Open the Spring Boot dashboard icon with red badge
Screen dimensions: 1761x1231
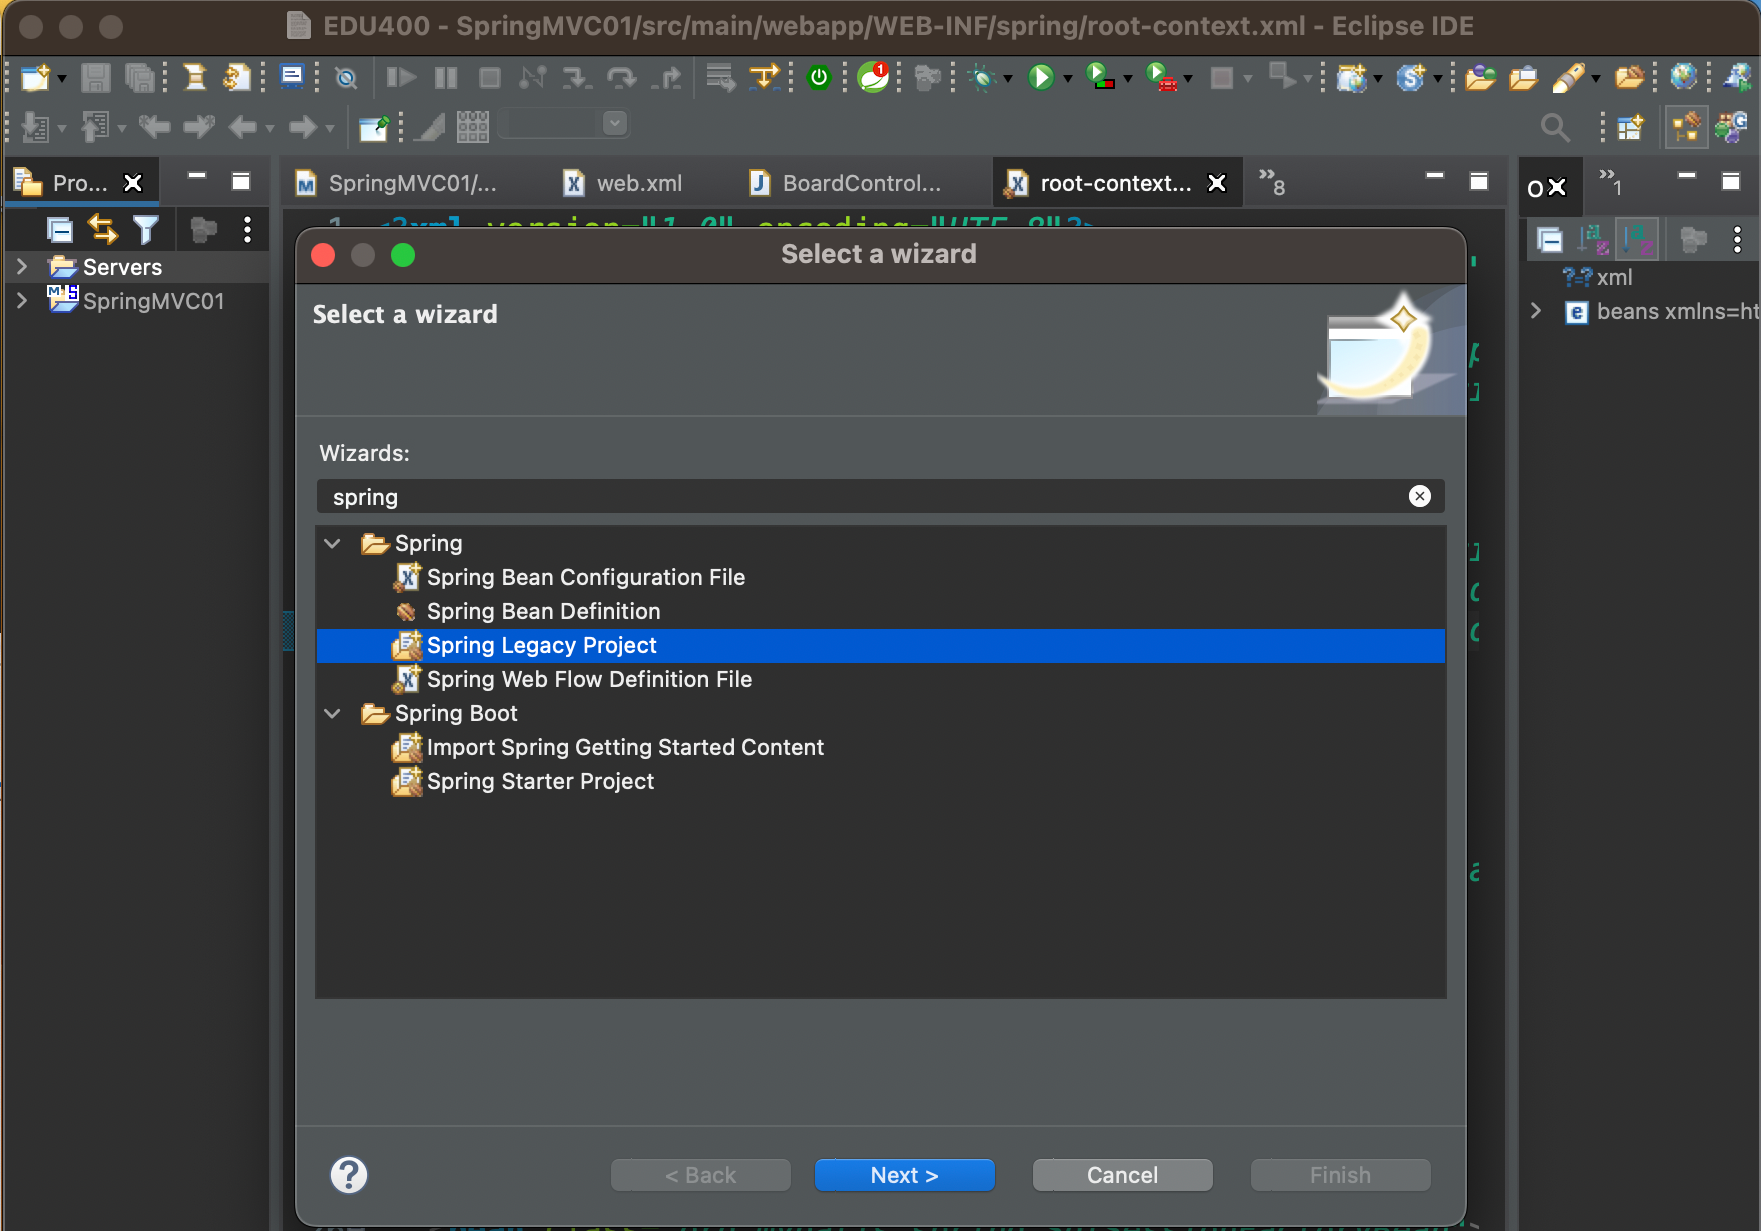(x=874, y=77)
